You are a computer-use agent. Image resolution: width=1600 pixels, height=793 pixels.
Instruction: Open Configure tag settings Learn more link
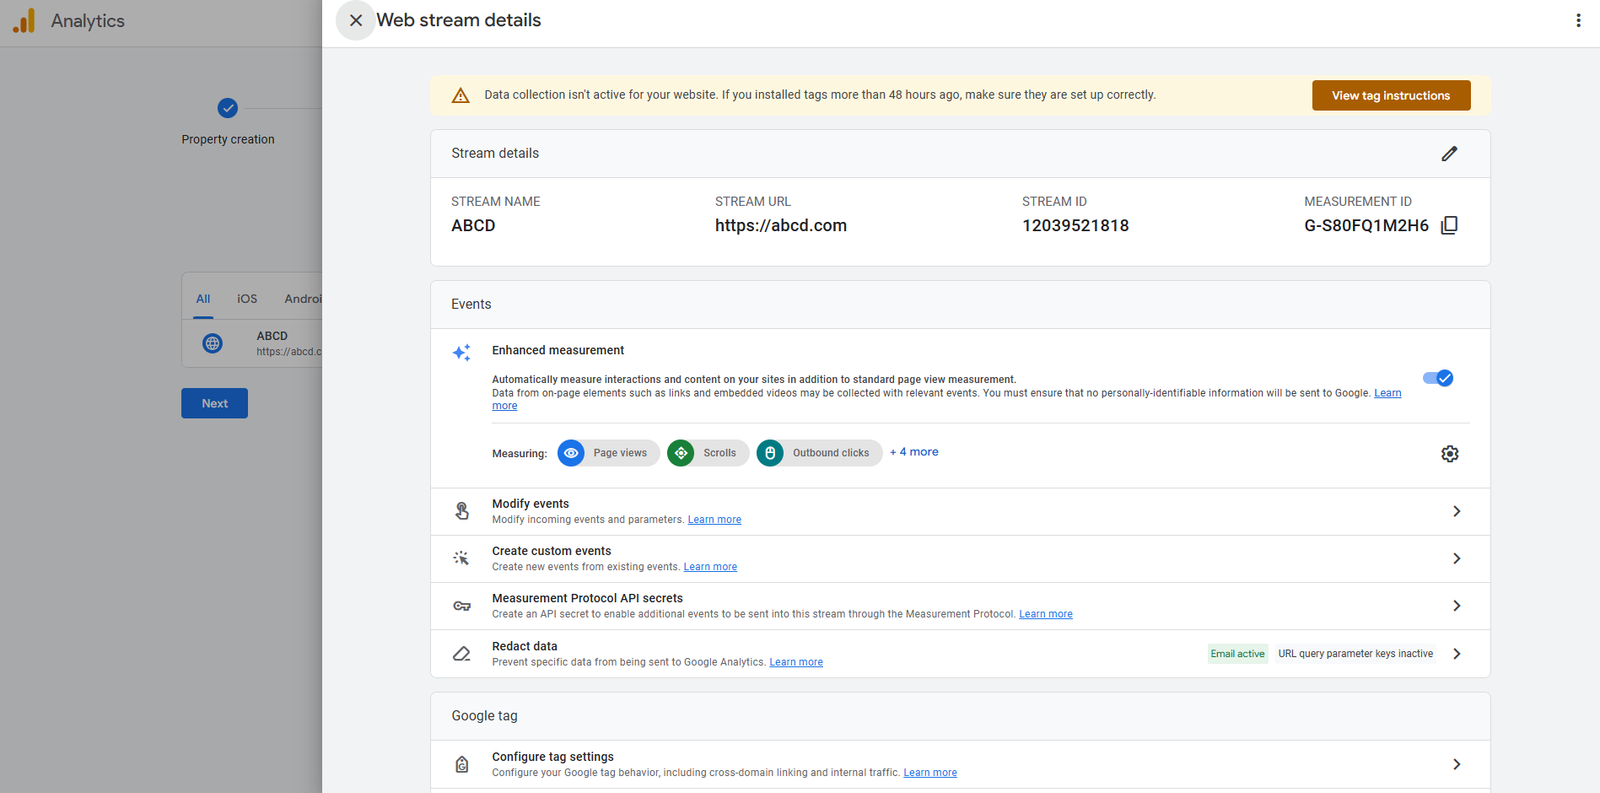(x=930, y=773)
